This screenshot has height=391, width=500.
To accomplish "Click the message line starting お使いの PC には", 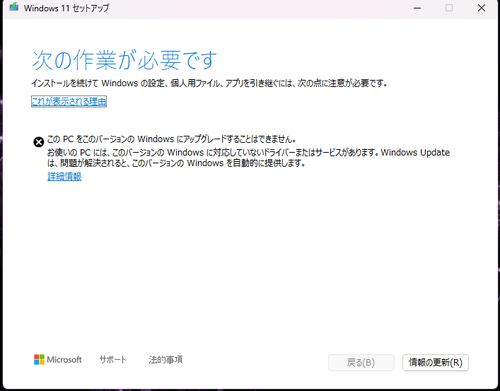I will (x=248, y=153).
